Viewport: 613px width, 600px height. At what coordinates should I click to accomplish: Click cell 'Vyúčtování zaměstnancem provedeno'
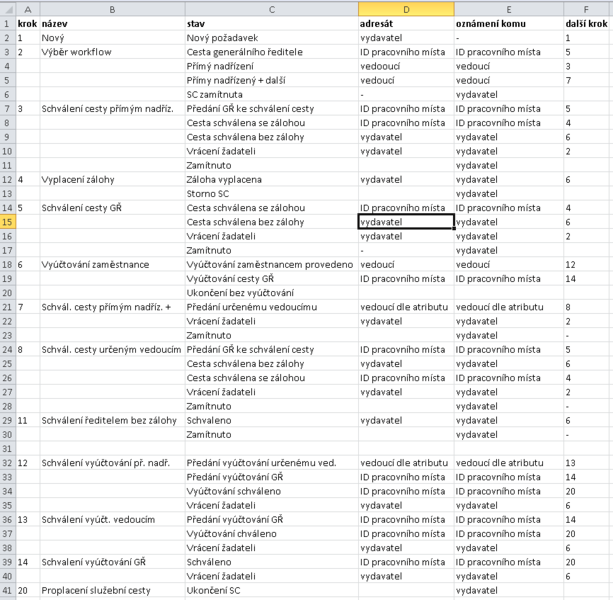[x=272, y=265]
